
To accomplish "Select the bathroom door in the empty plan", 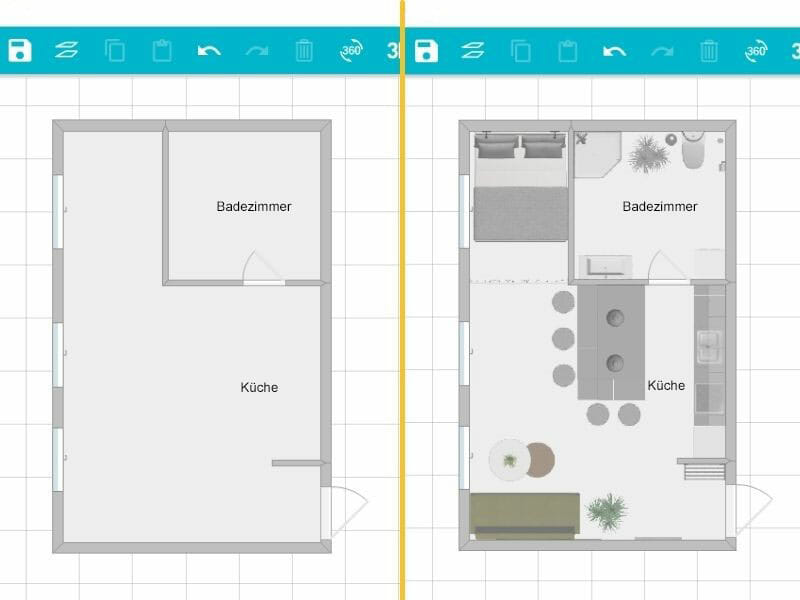I will click(263, 267).
